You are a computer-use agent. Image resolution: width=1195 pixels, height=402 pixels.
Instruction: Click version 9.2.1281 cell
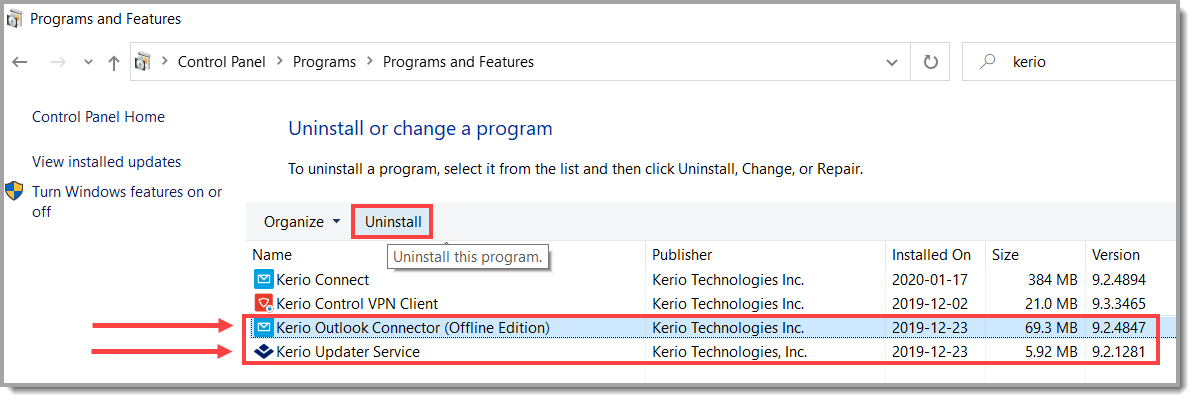[1119, 352]
